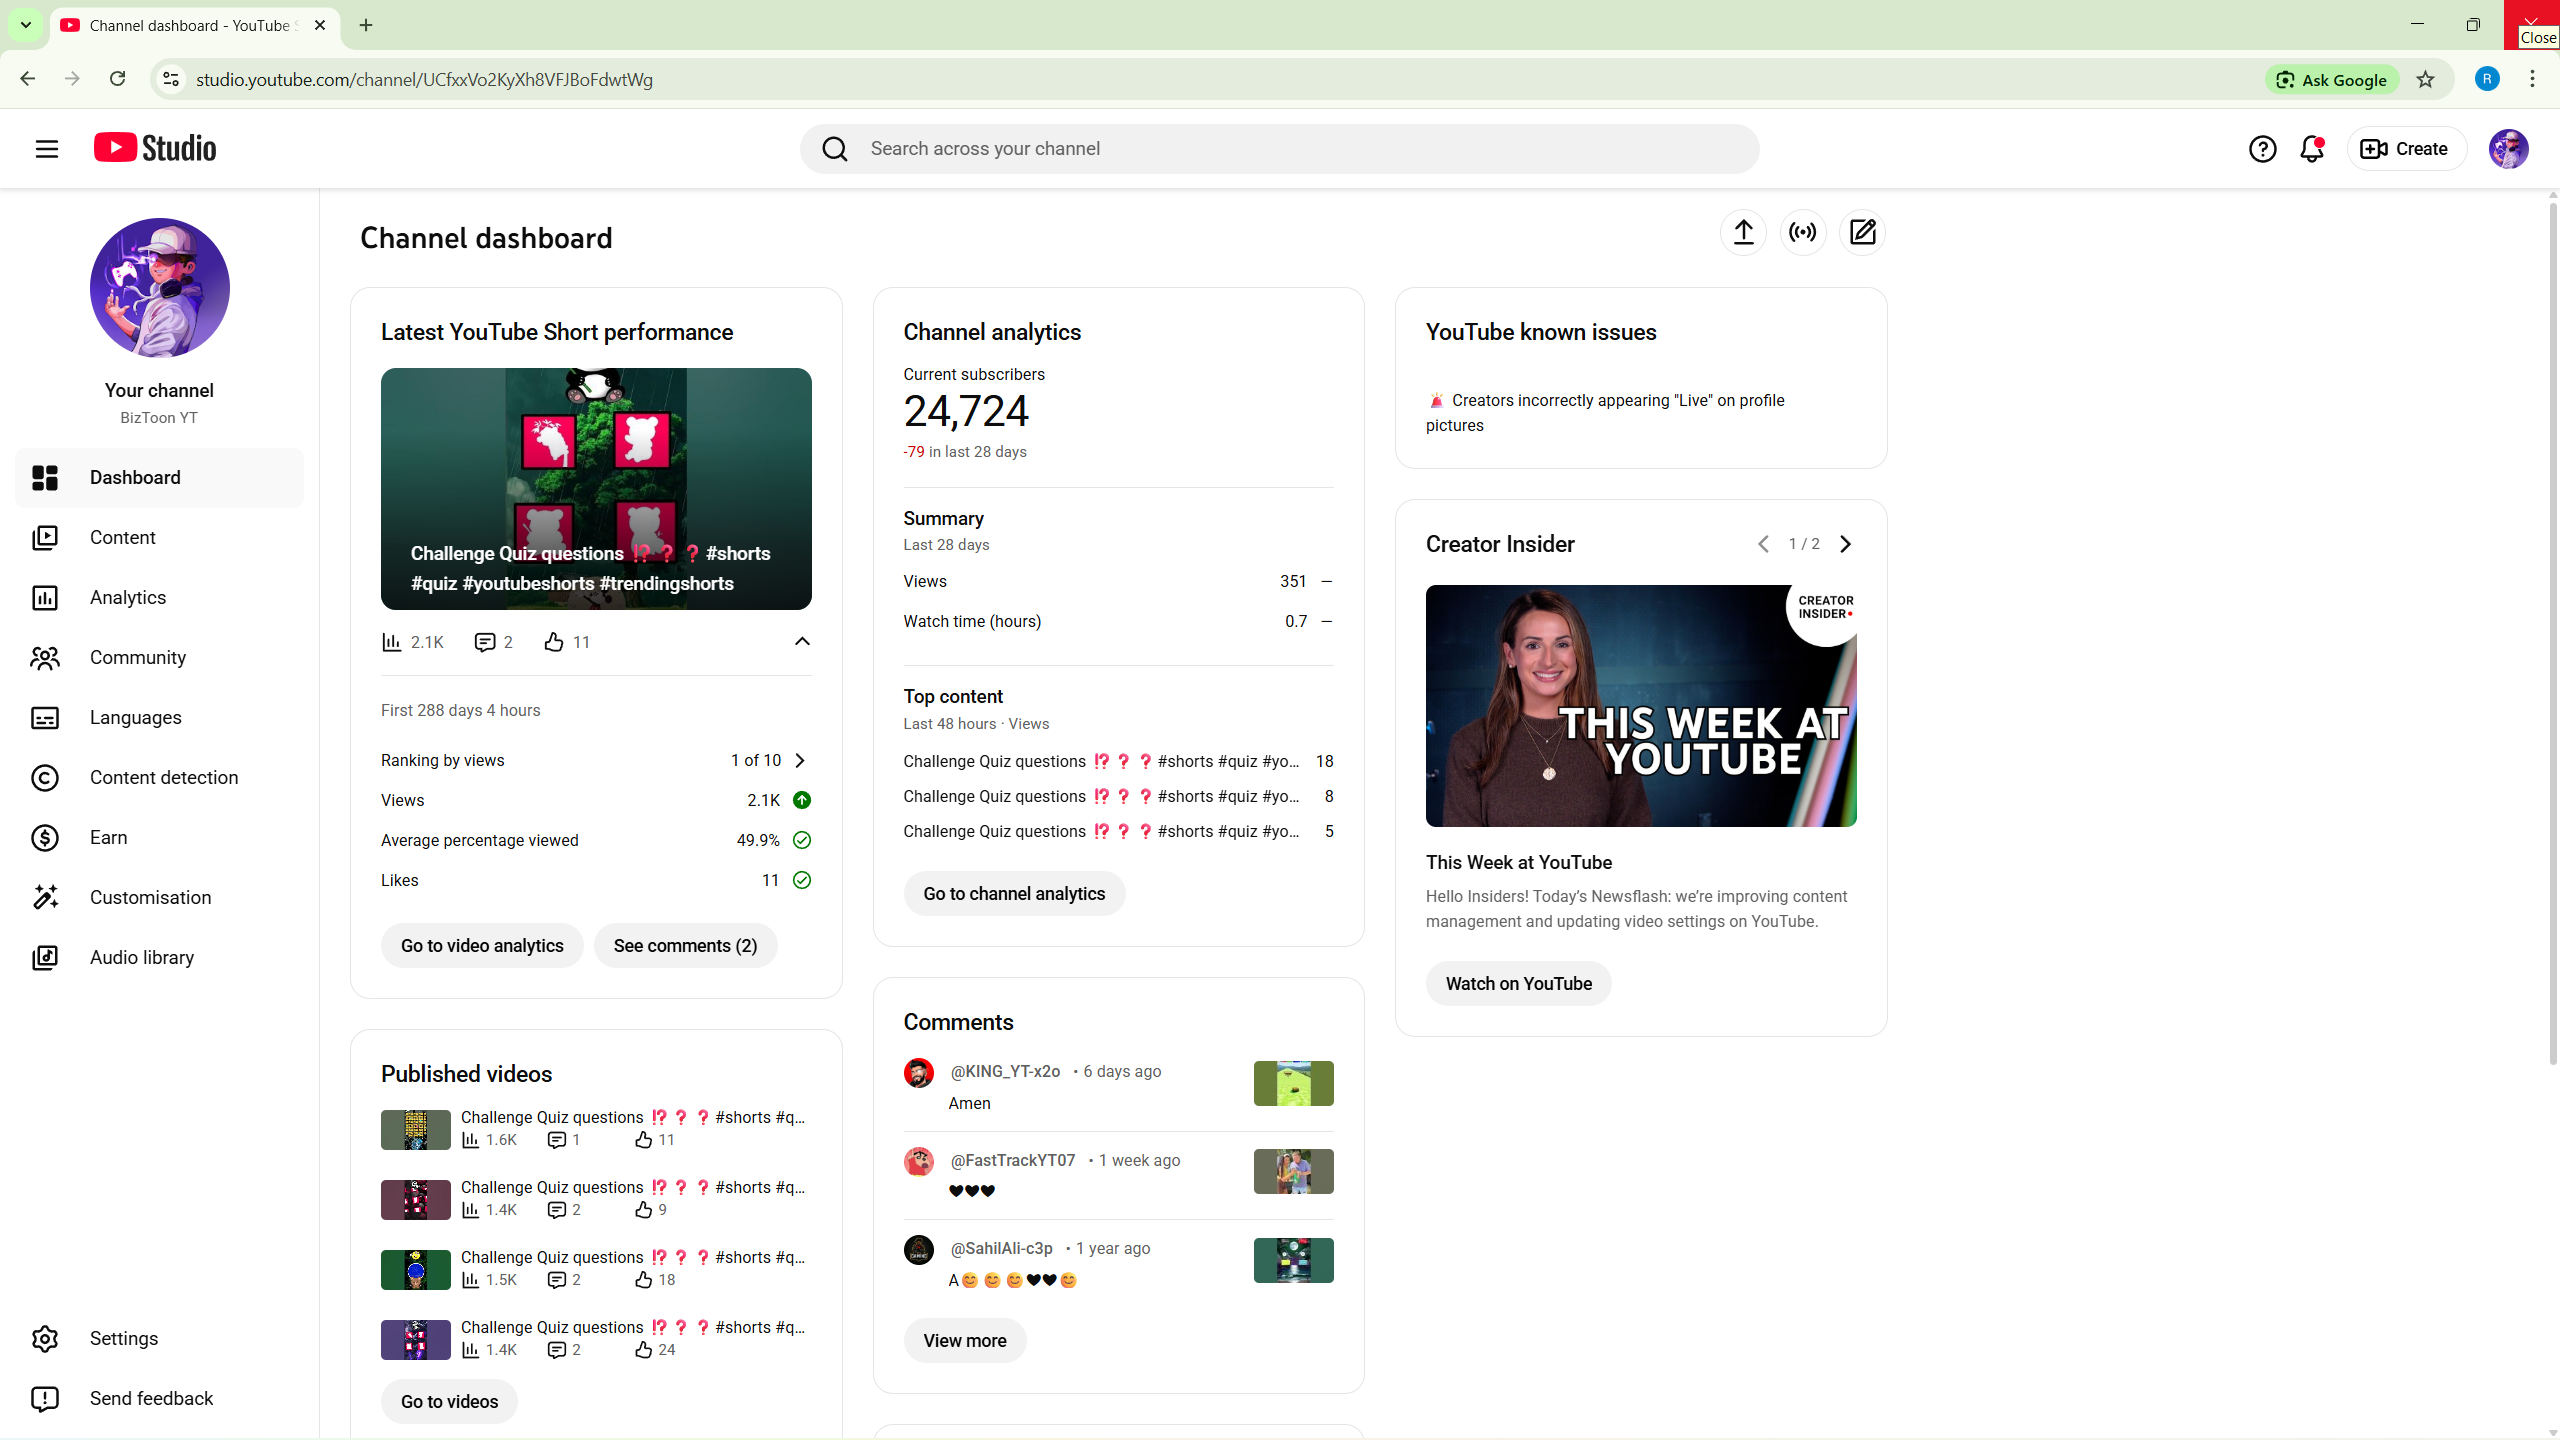Open the account avatar in Studio header
2560x1440 pixels.
point(2508,149)
